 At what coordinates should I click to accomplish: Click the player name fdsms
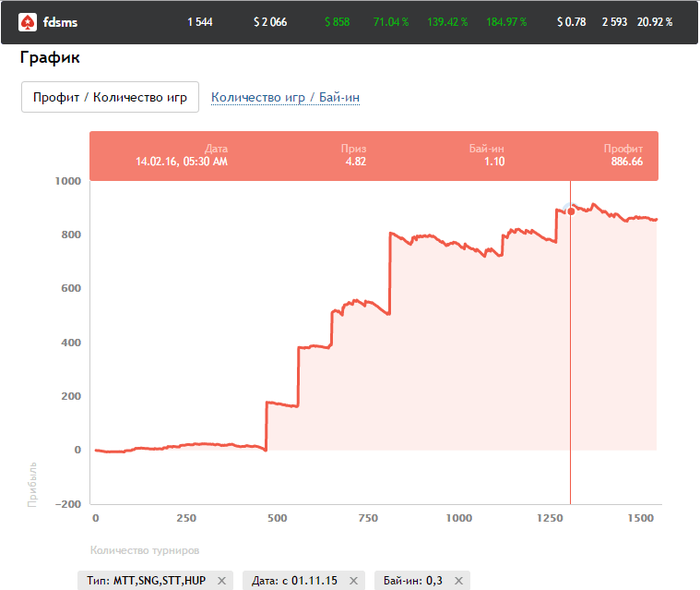(x=60, y=22)
